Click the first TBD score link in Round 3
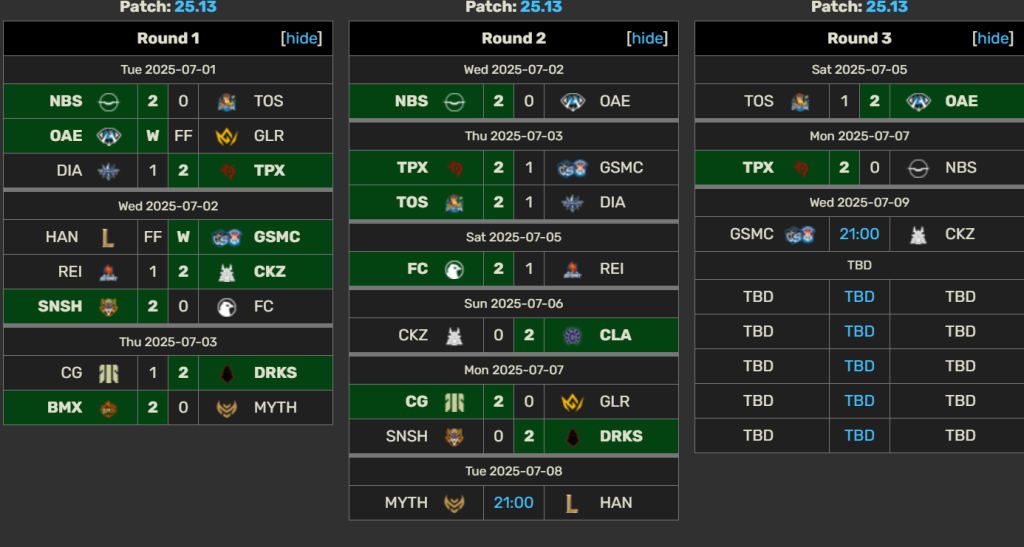This screenshot has height=547, width=1024. pyautogui.click(x=859, y=297)
